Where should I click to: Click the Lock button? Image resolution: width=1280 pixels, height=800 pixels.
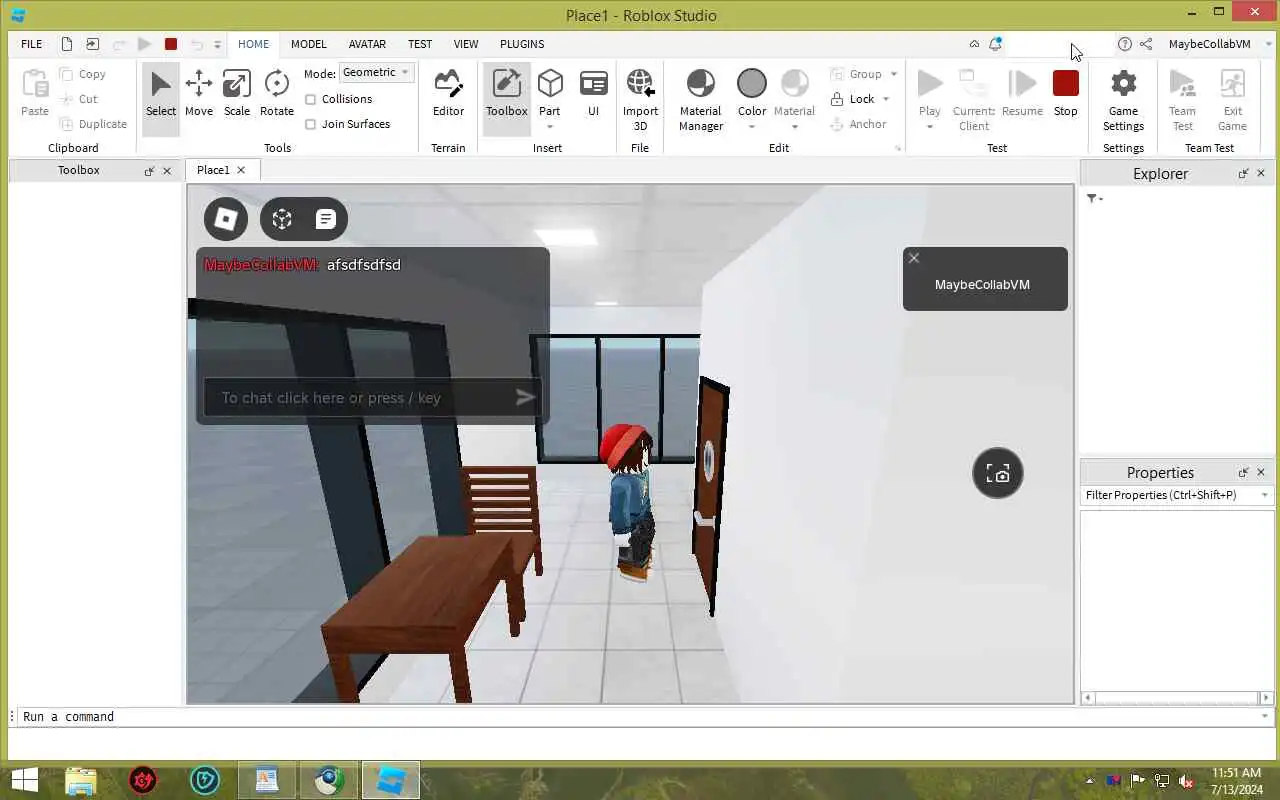(x=853, y=99)
